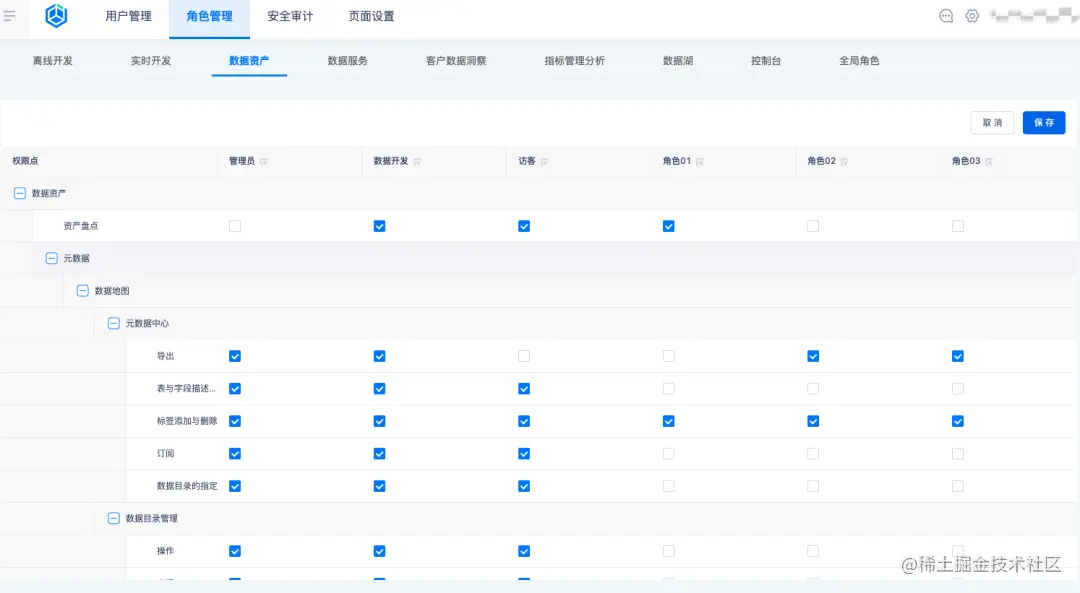Screen dimensions: 1080x593
Task: Click the edit icon next to 访客 header
Action: pyautogui.click(x=544, y=161)
